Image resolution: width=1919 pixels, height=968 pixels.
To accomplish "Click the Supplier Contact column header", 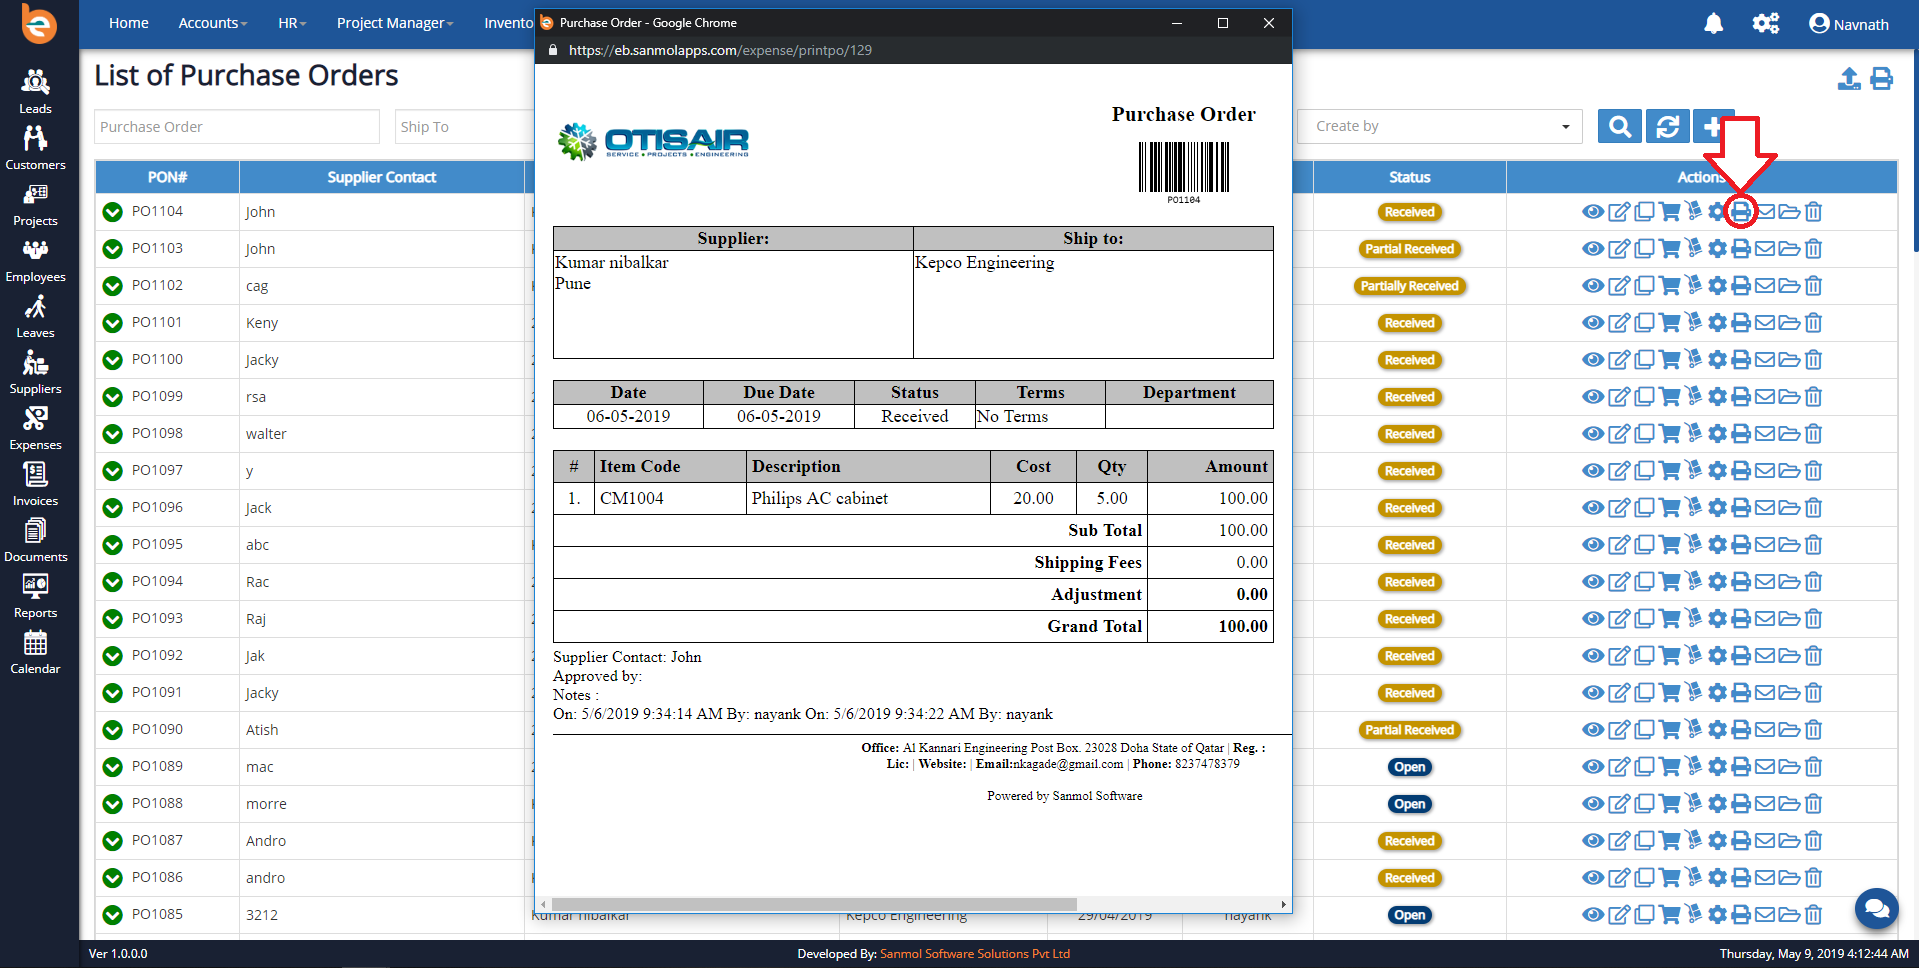I will 382,177.
